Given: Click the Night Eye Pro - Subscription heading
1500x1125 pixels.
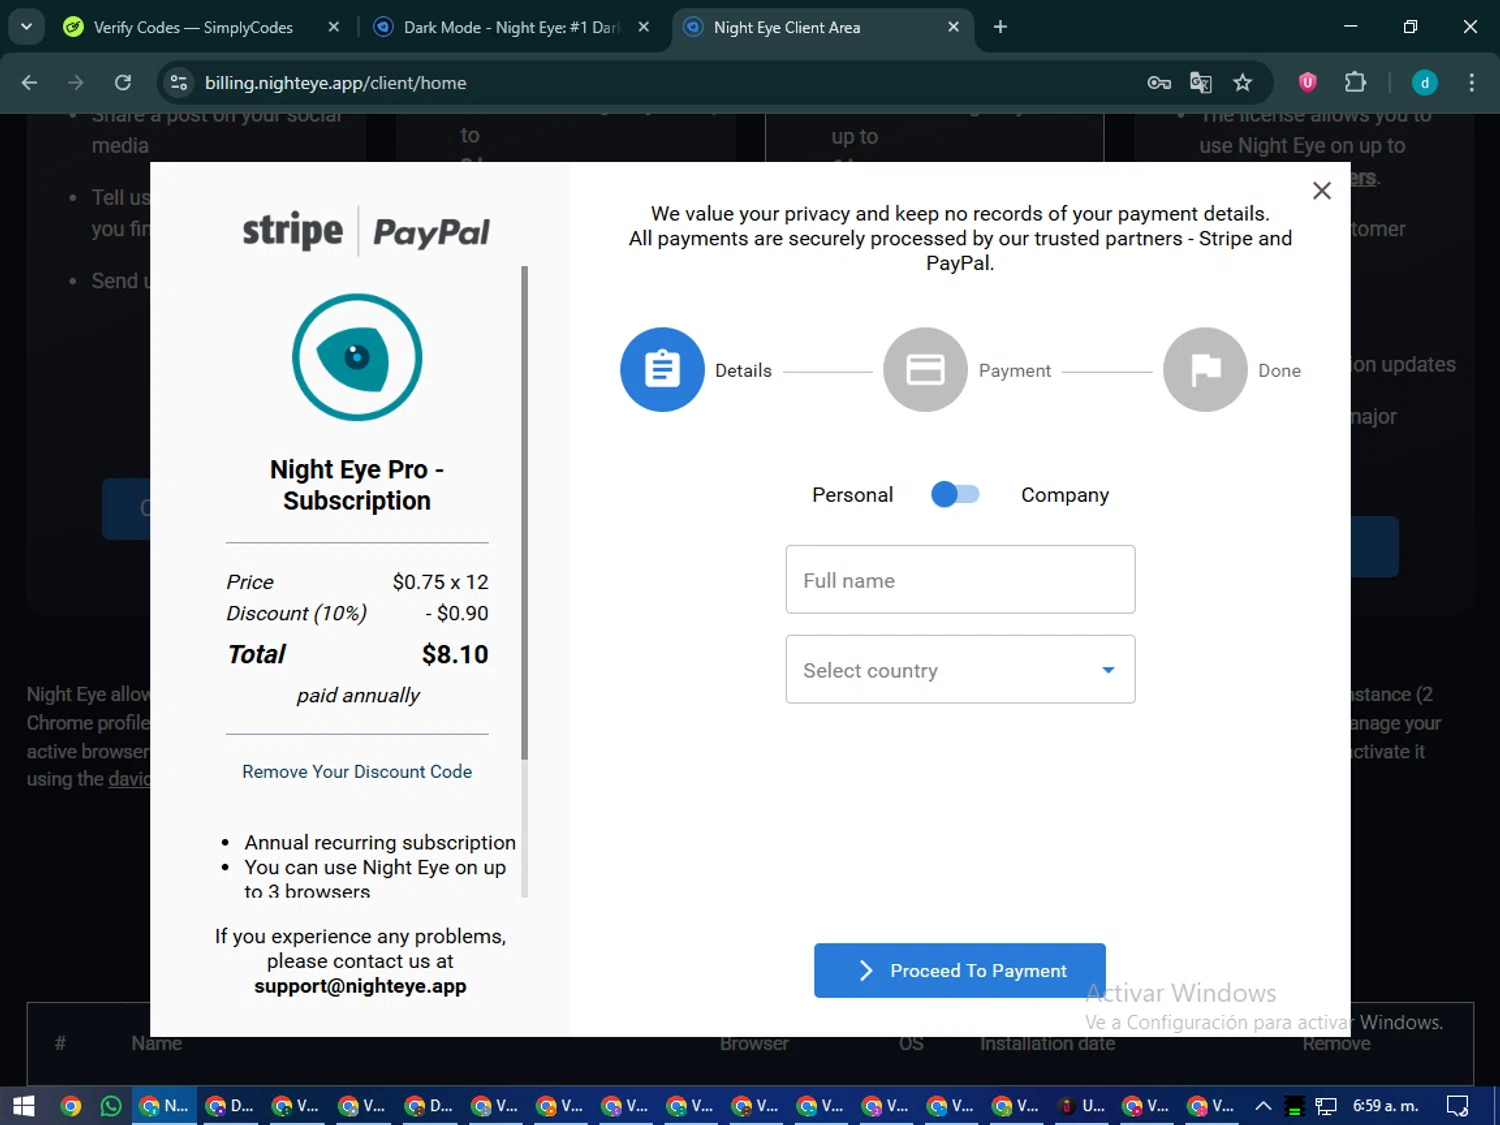Looking at the screenshot, I should pyautogui.click(x=357, y=485).
